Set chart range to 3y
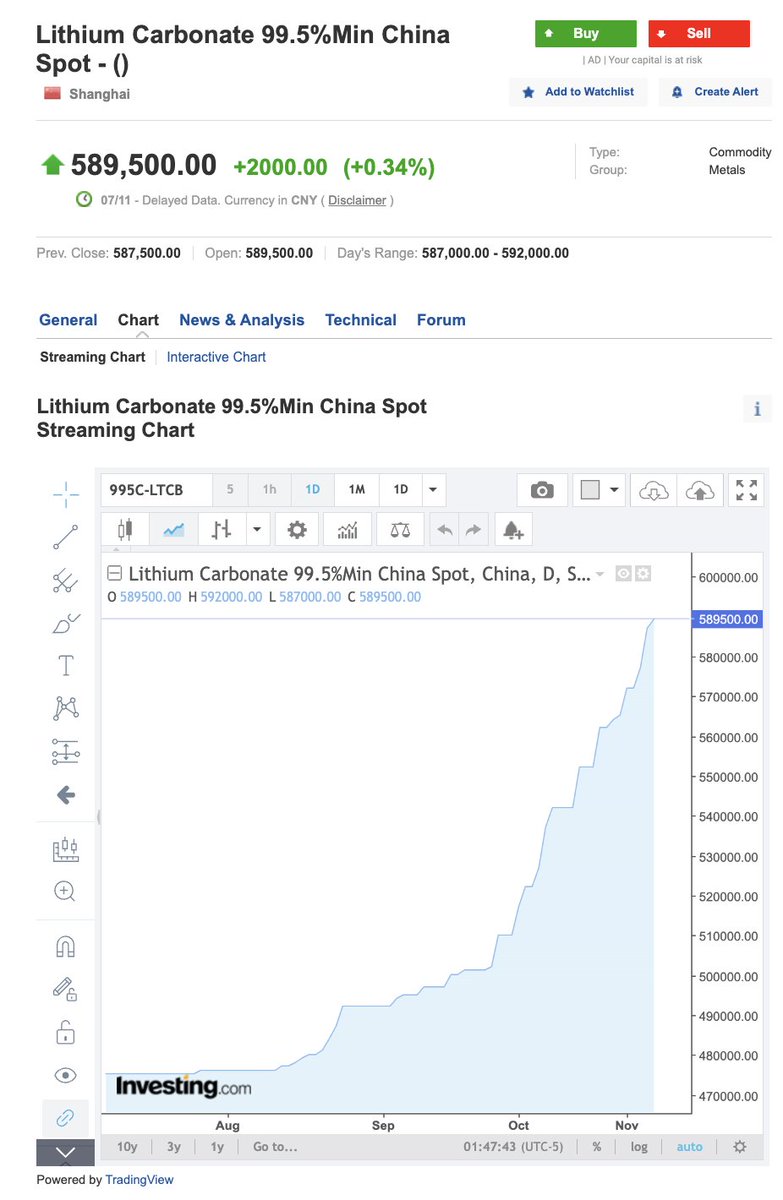The image size is (783, 1200). click(x=174, y=1147)
